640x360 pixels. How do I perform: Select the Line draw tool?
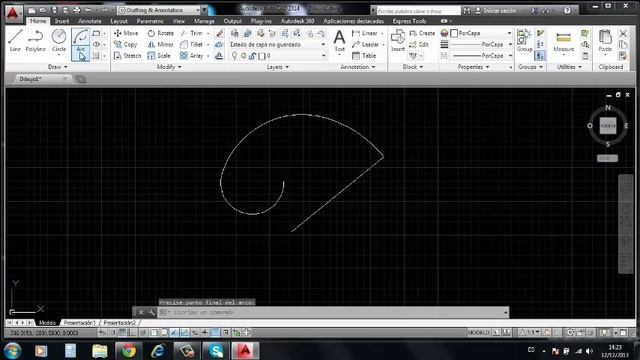pos(15,40)
